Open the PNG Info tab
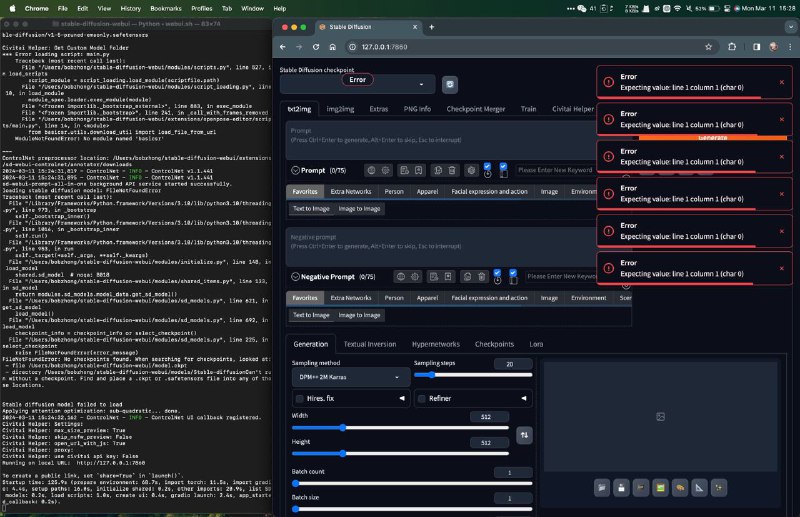This screenshot has height=517, width=800. coord(417,109)
